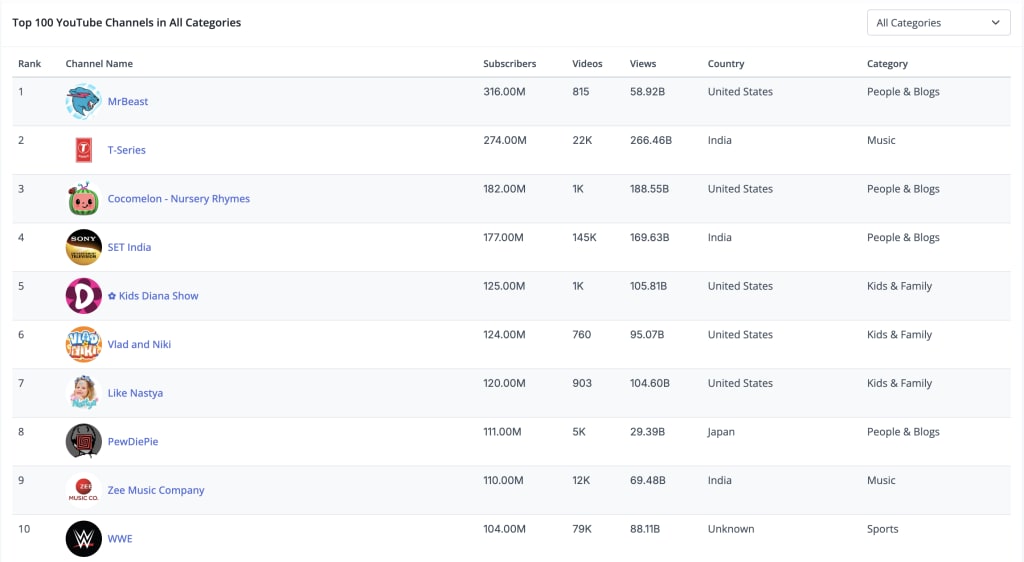This screenshot has width=1024, height=562.
Task: Click the Like Nastya avatar
Action: [84, 393]
